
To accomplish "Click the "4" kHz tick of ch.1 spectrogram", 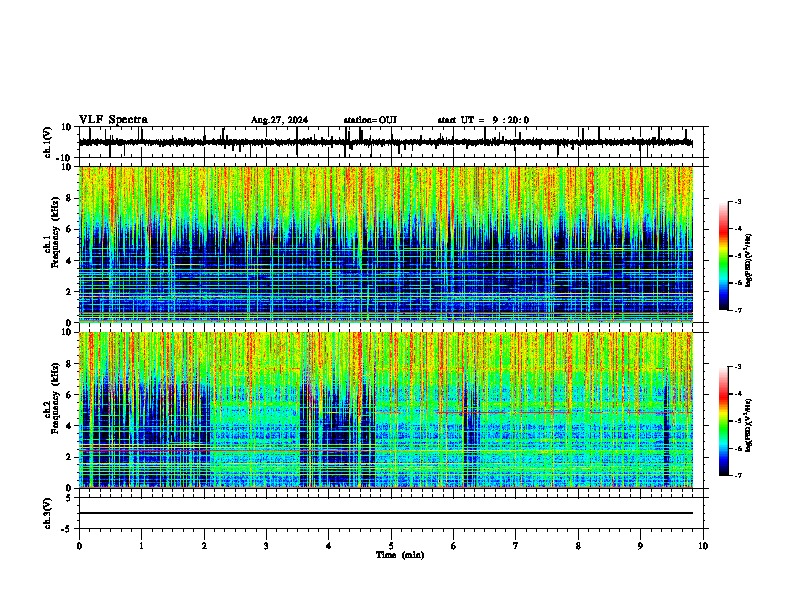I will click(x=70, y=261).
